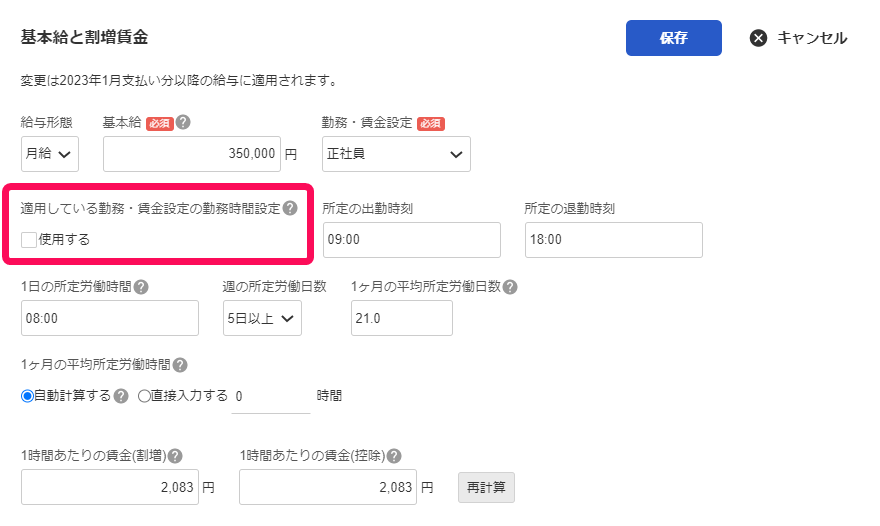This screenshot has height=526, width=880.
Task: Click the 賃金(割増) 2,083 field
Action: (x=109, y=487)
